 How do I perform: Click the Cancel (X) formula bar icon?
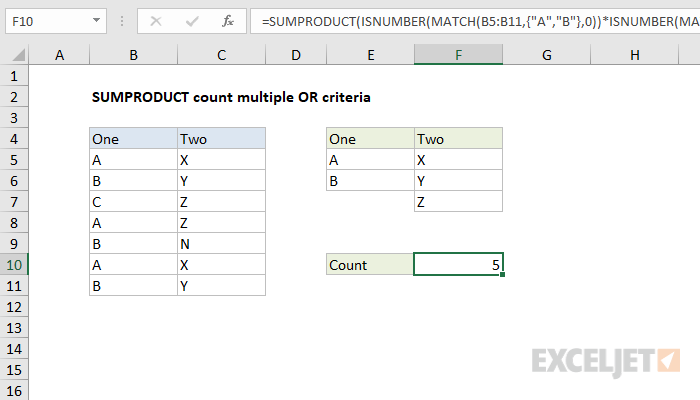tap(156, 21)
